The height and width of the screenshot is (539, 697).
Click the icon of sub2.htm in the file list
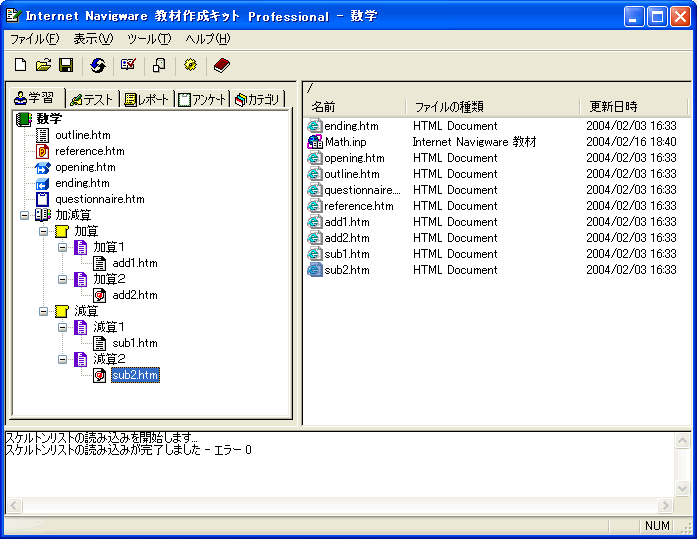[x=315, y=270]
